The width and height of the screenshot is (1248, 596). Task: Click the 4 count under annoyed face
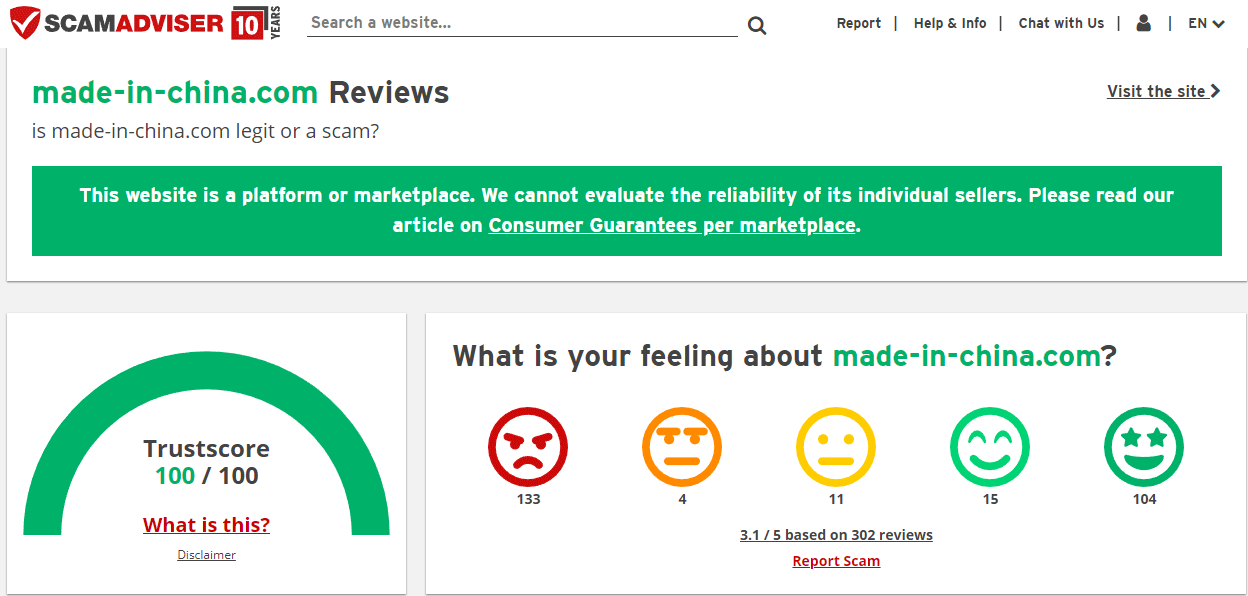pyautogui.click(x=682, y=499)
